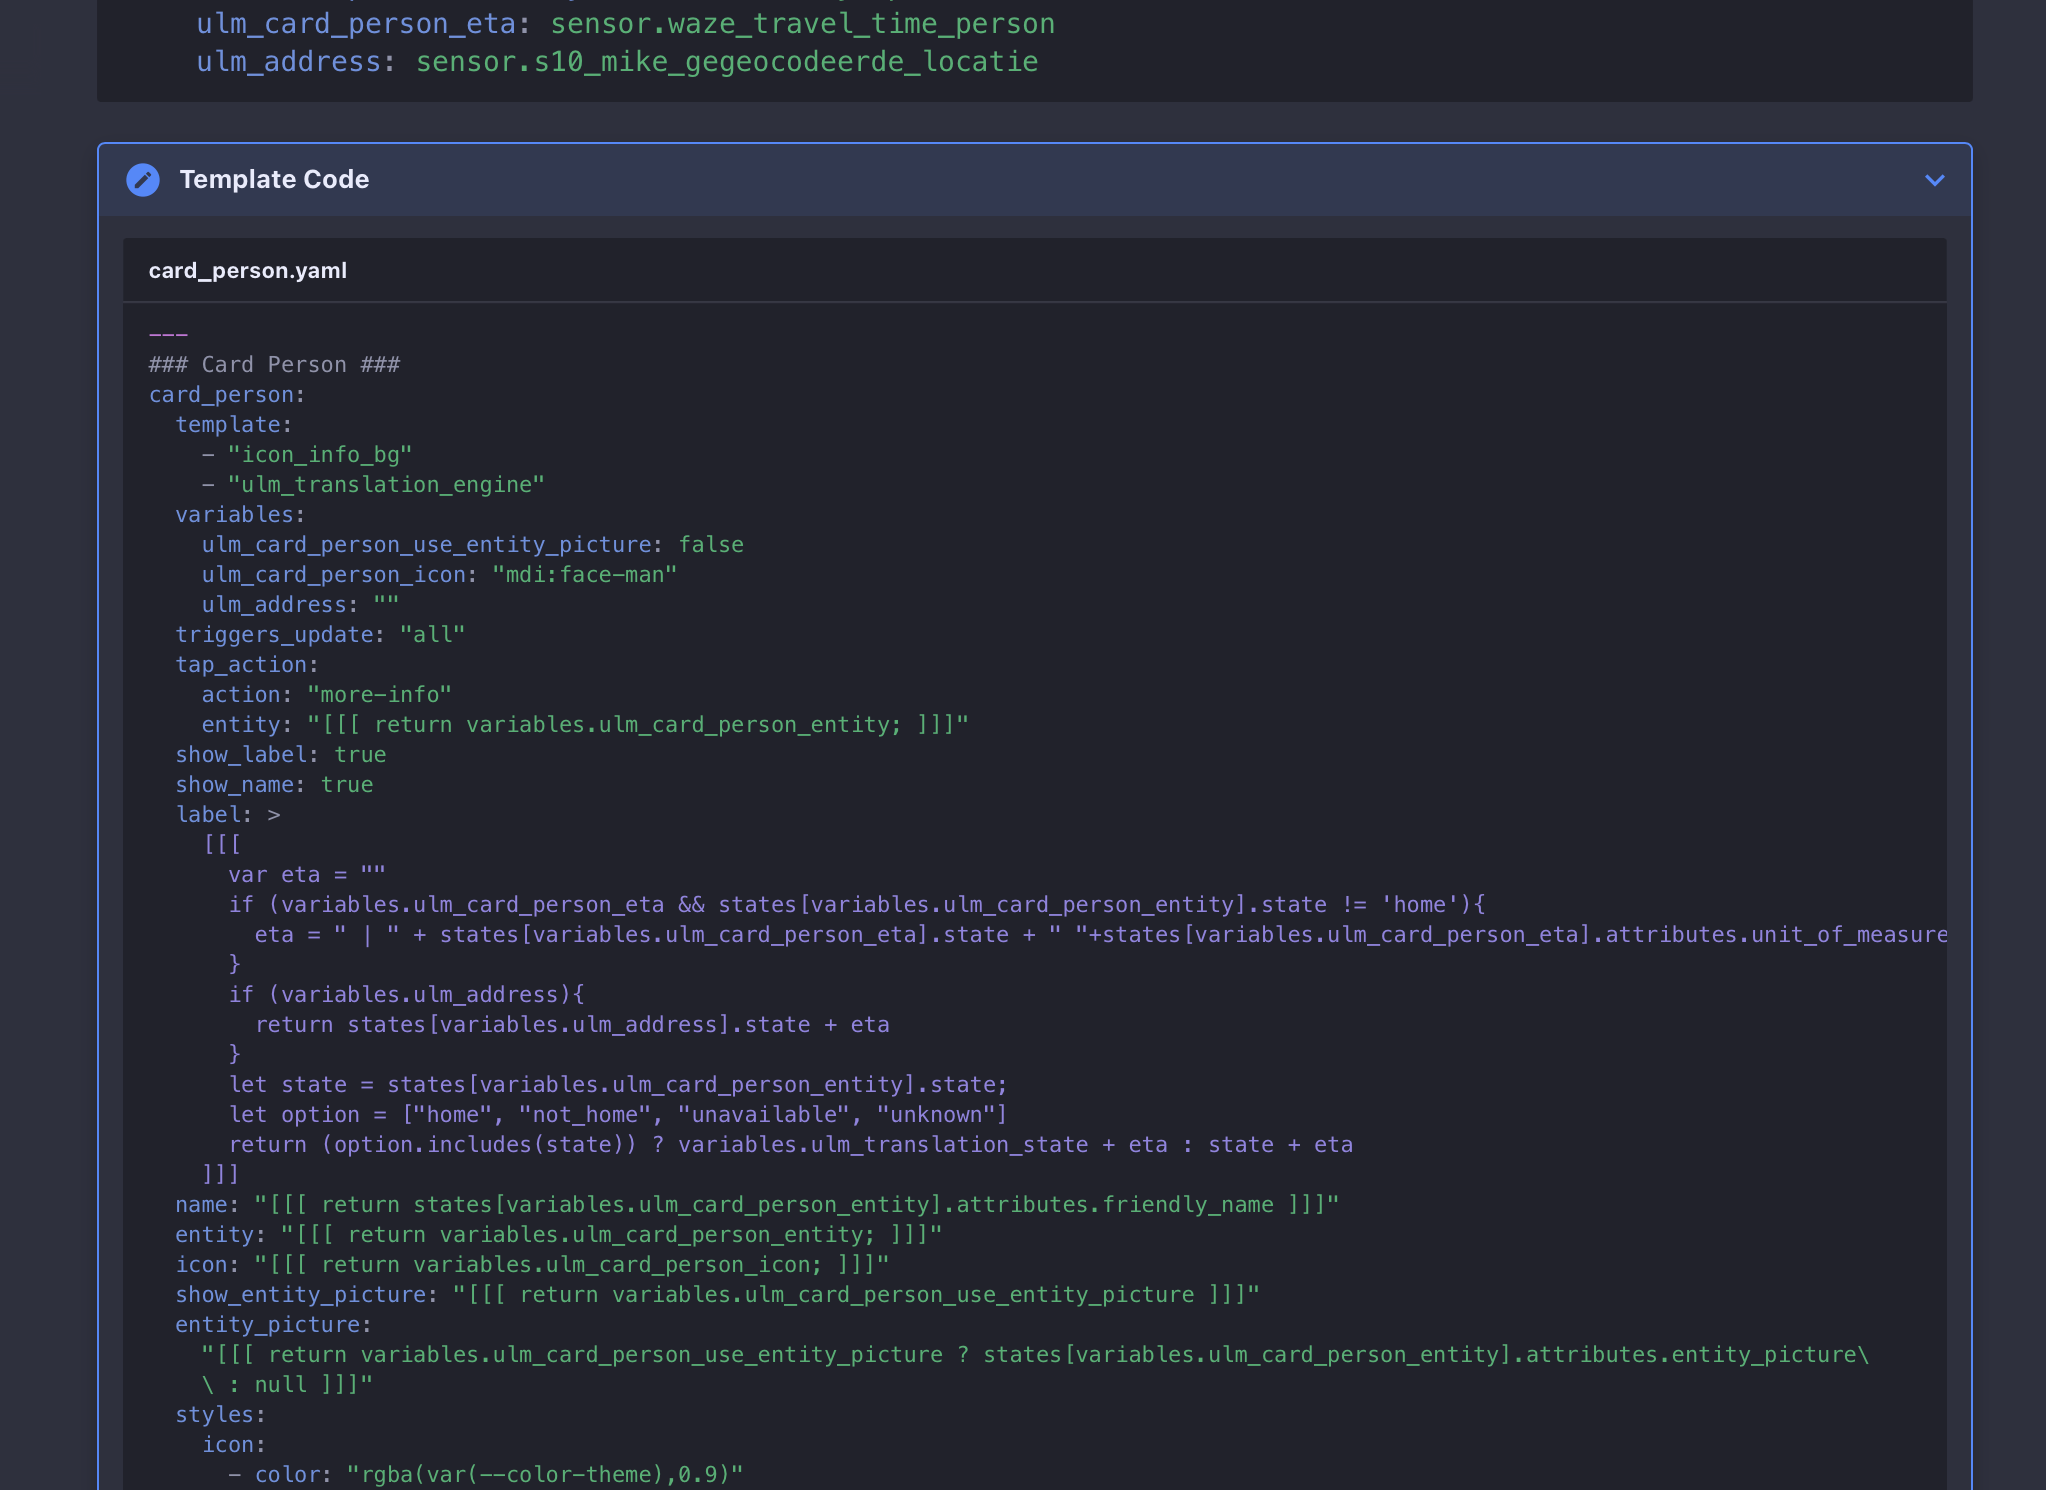The width and height of the screenshot is (2046, 1490).
Task: Switch to the card_person.yaml tab
Action: tap(247, 270)
